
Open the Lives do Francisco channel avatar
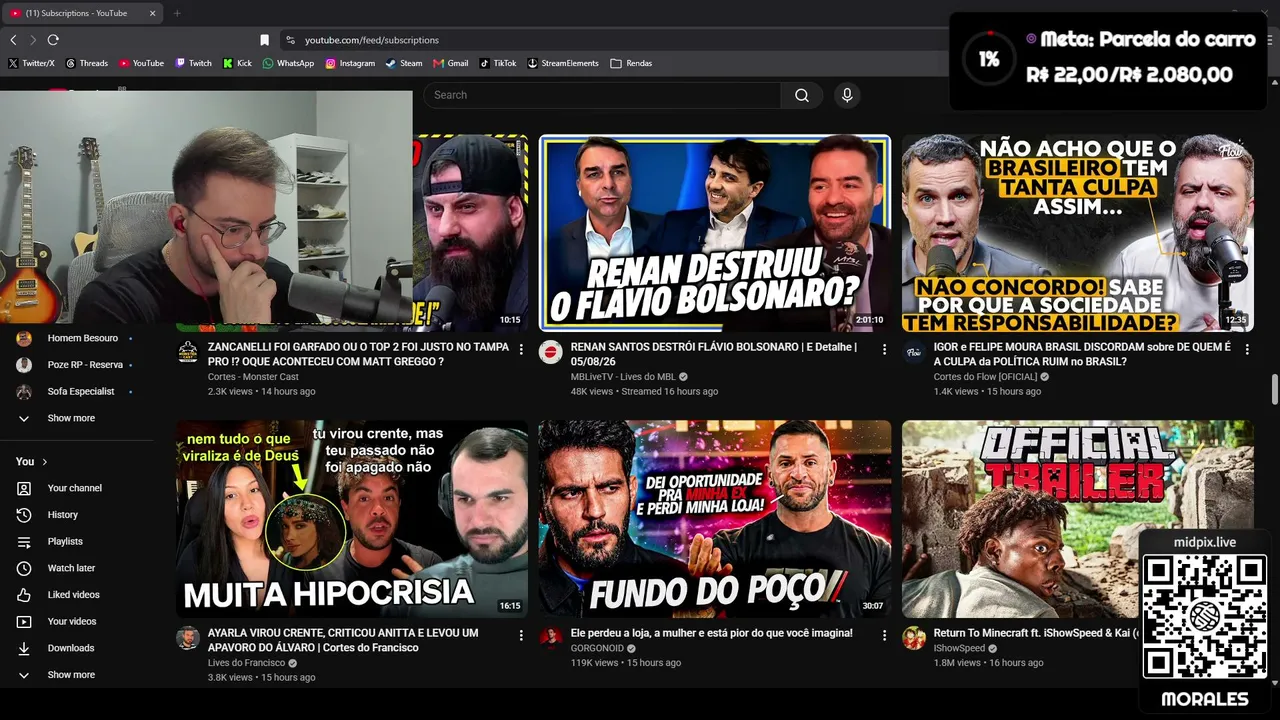(x=188, y=637)
